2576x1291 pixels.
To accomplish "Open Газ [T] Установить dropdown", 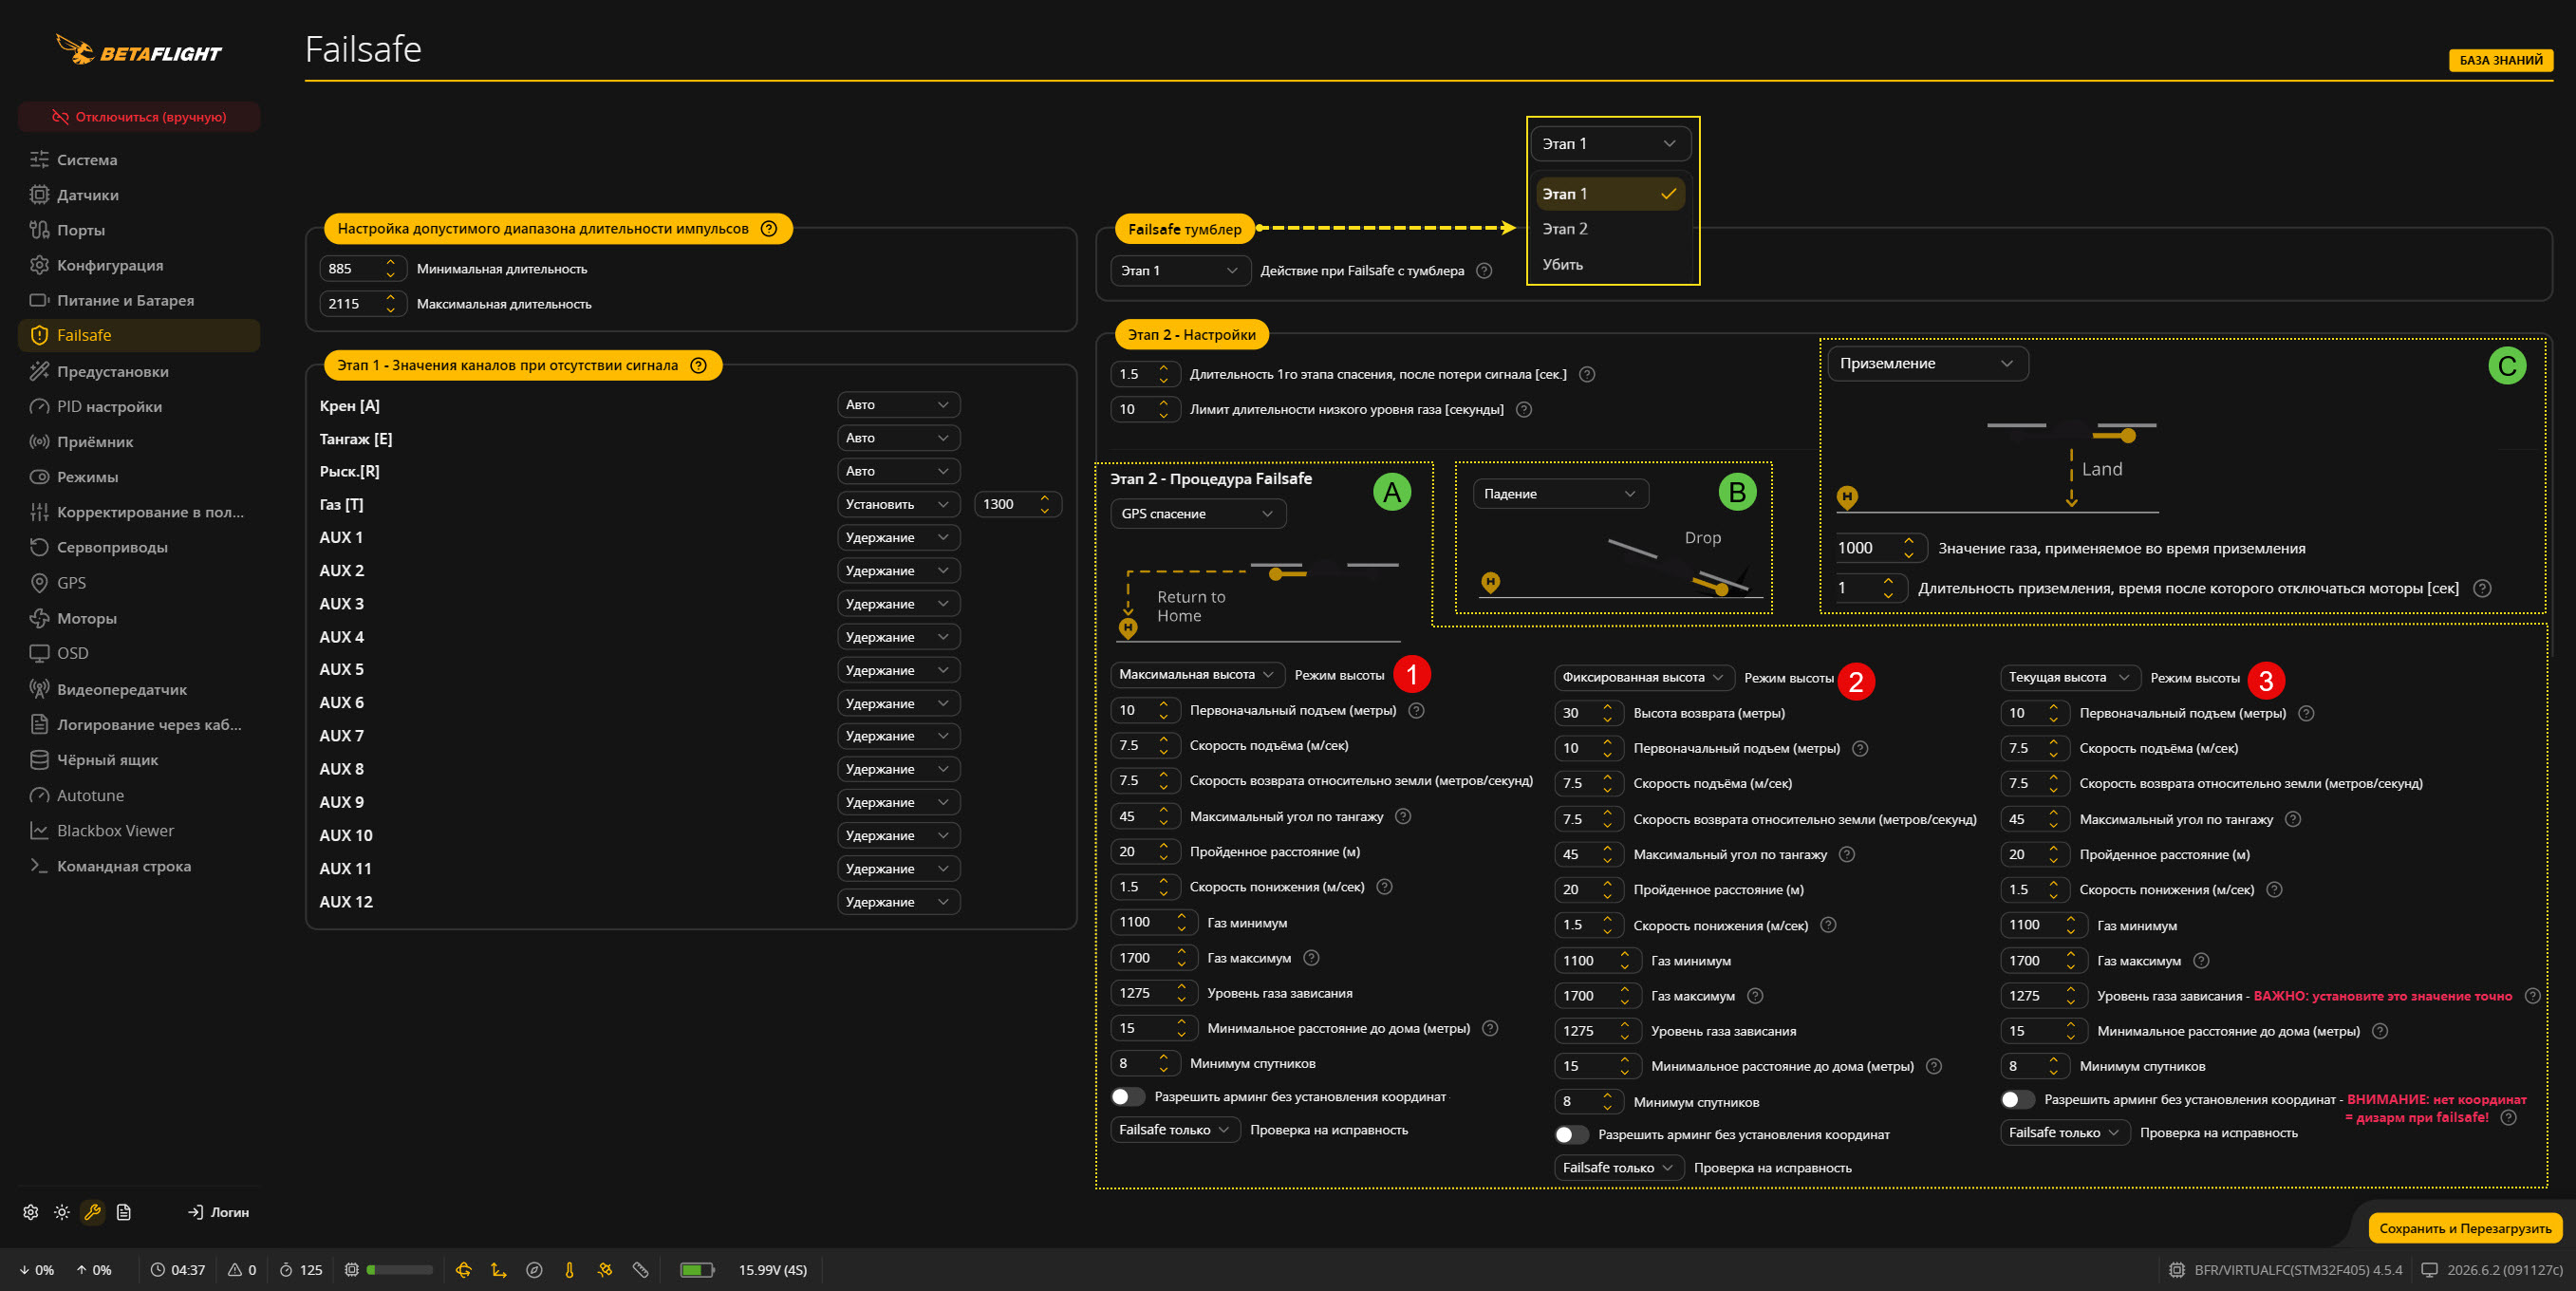I will (898, 504).
